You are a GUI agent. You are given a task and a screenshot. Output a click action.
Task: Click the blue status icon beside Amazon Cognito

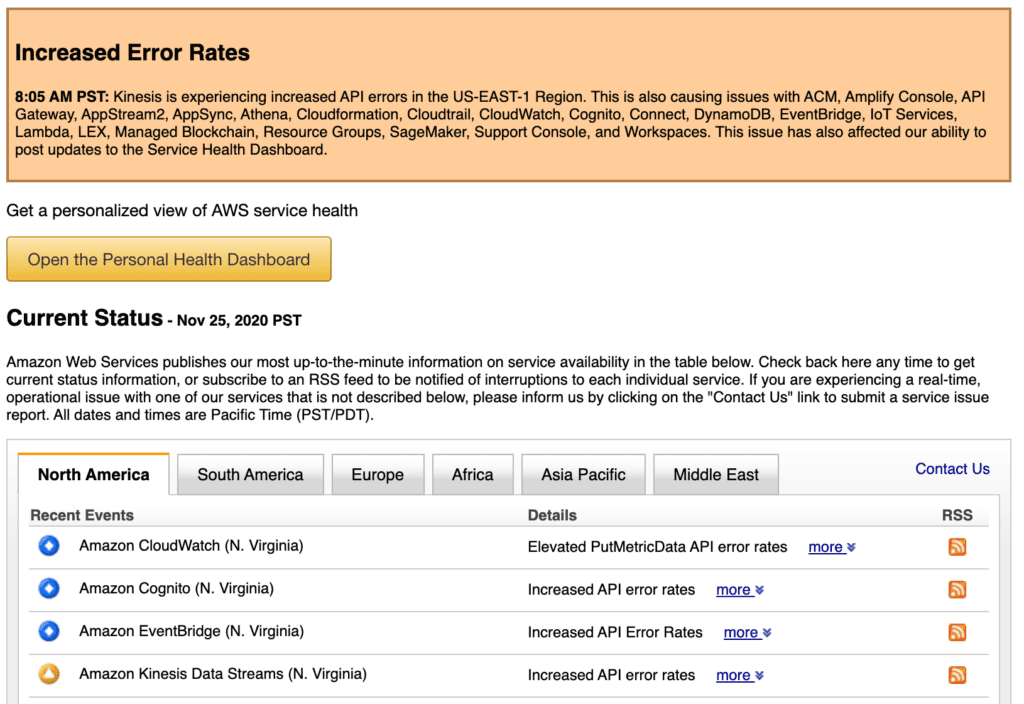tap(49, 589)
